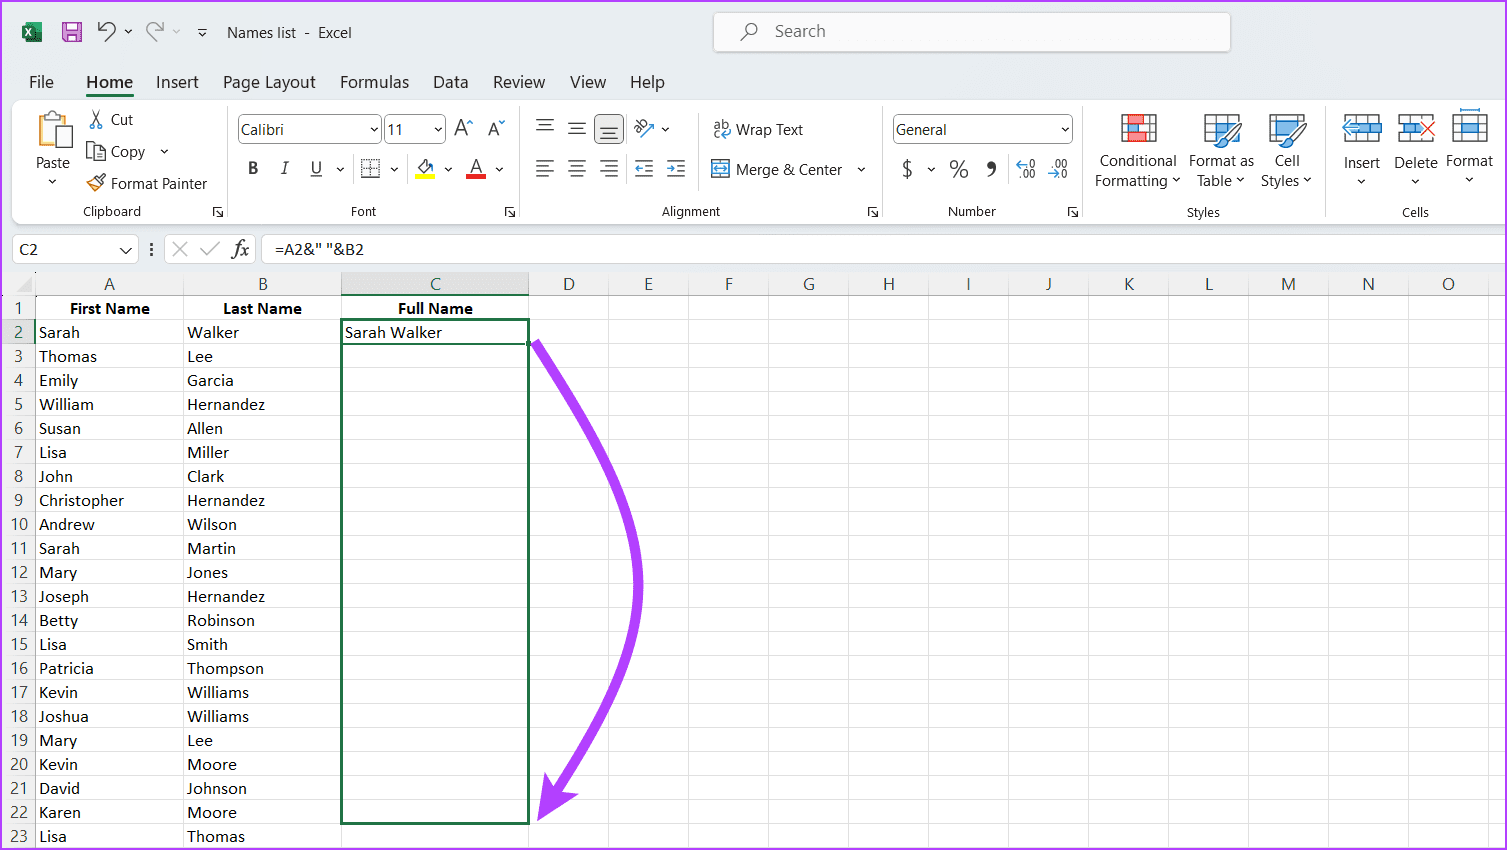Expand the Merge & Center dropdown arrow

(861, 169)
